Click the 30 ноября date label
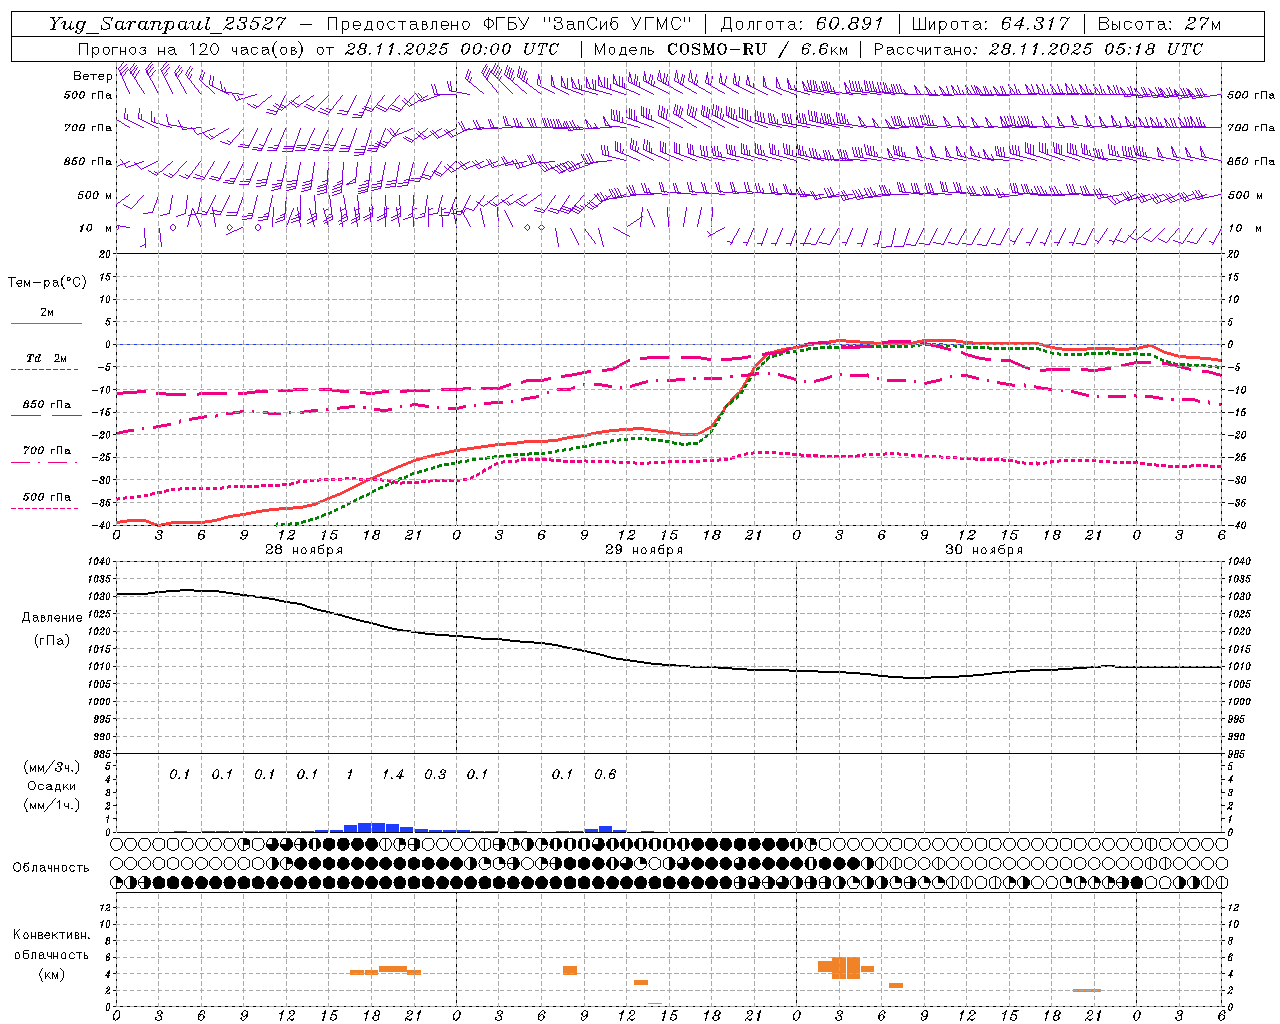 pos(983,549)
